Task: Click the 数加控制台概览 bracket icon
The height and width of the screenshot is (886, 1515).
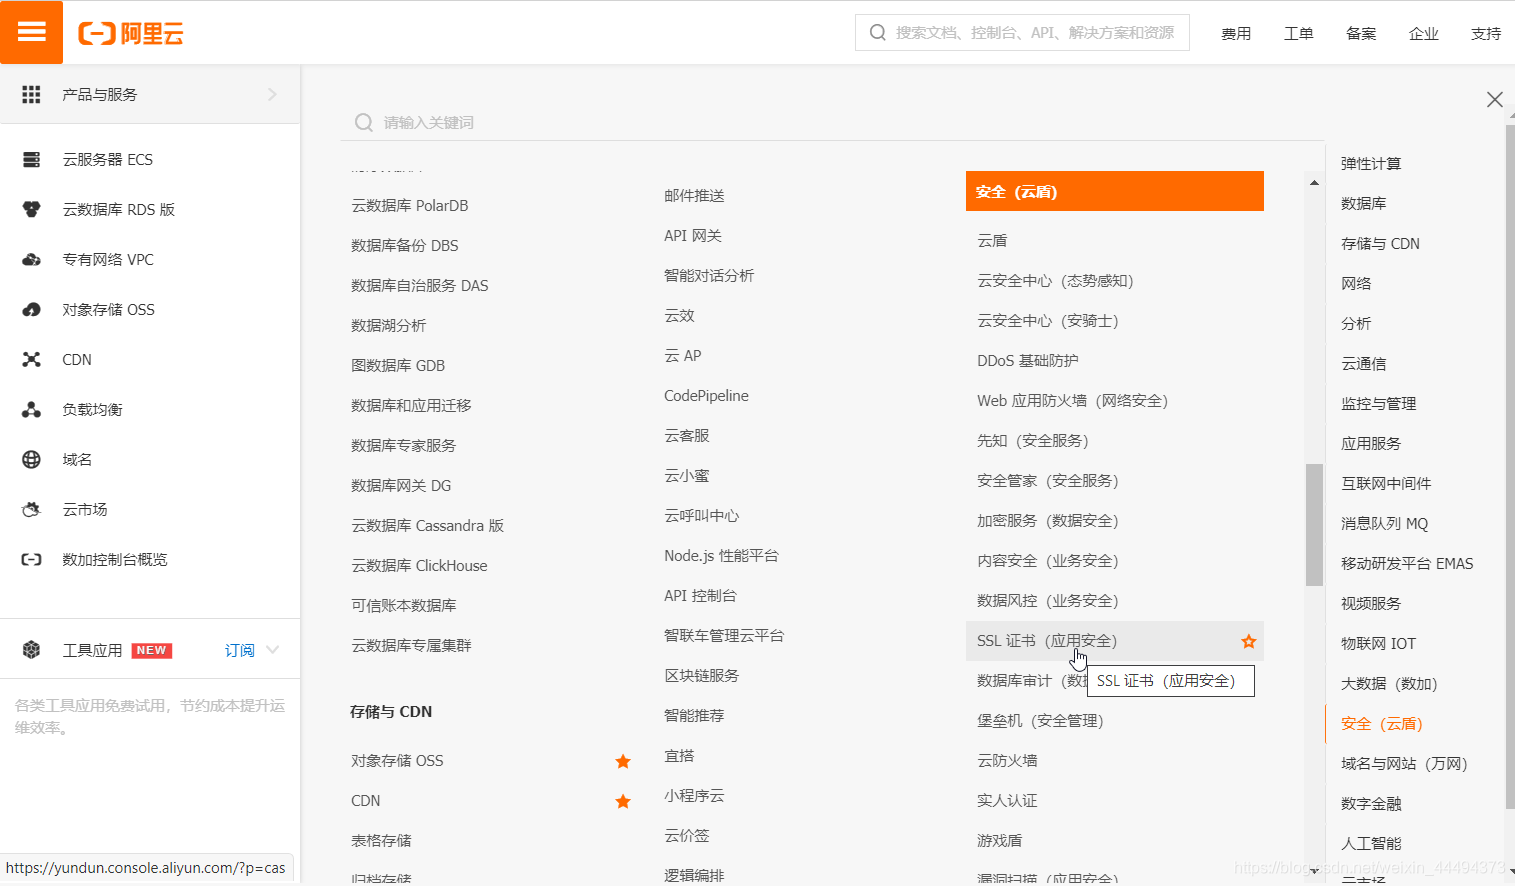Action: click(32, 560)
